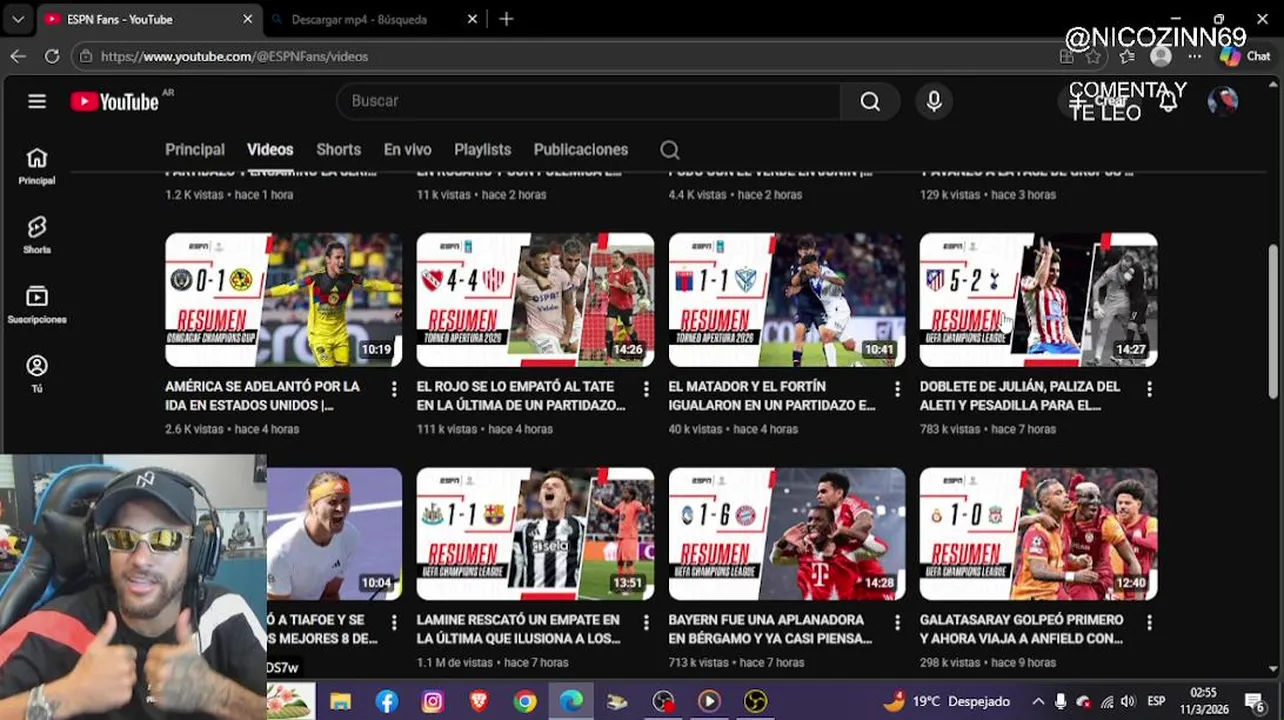Open the Copilot Chat button
This screenshot has height=720, width=1284.
1245,56
